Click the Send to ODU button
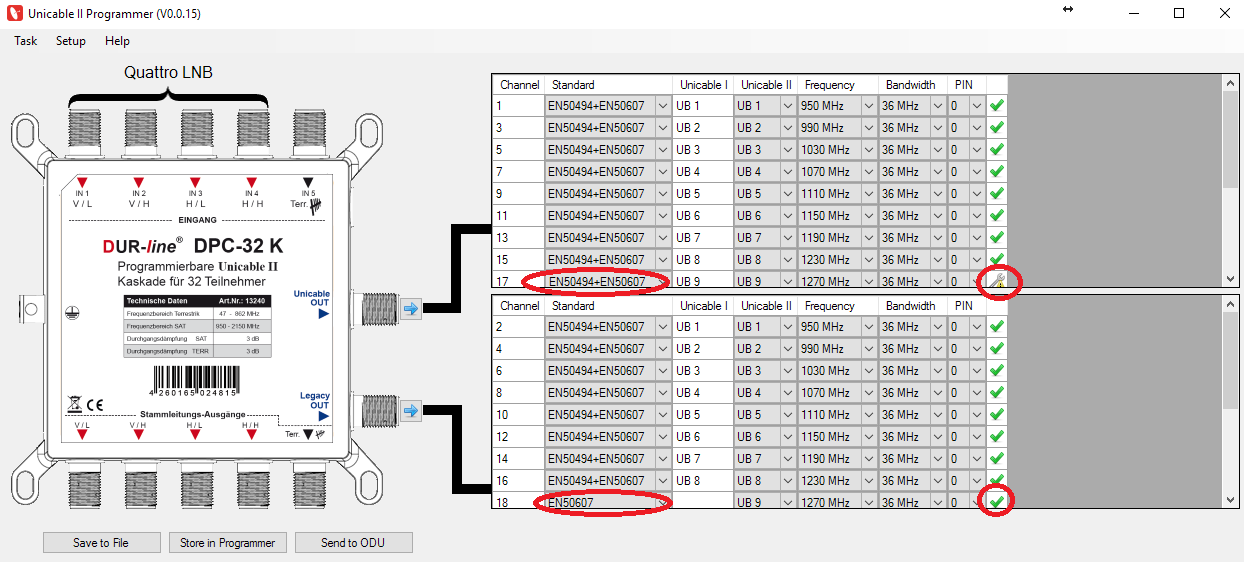This screenshot has width=1244, height=562. coord(353,543)
